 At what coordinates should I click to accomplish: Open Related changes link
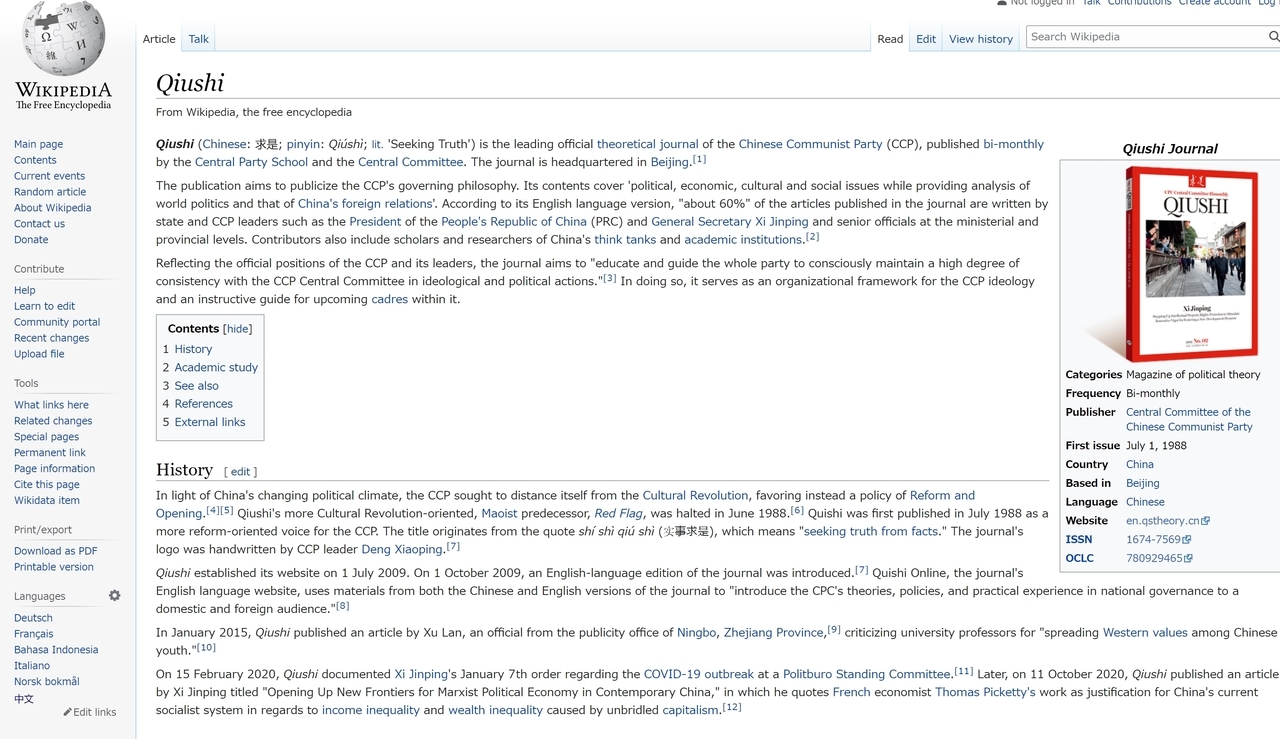click(x=53, y=421)
